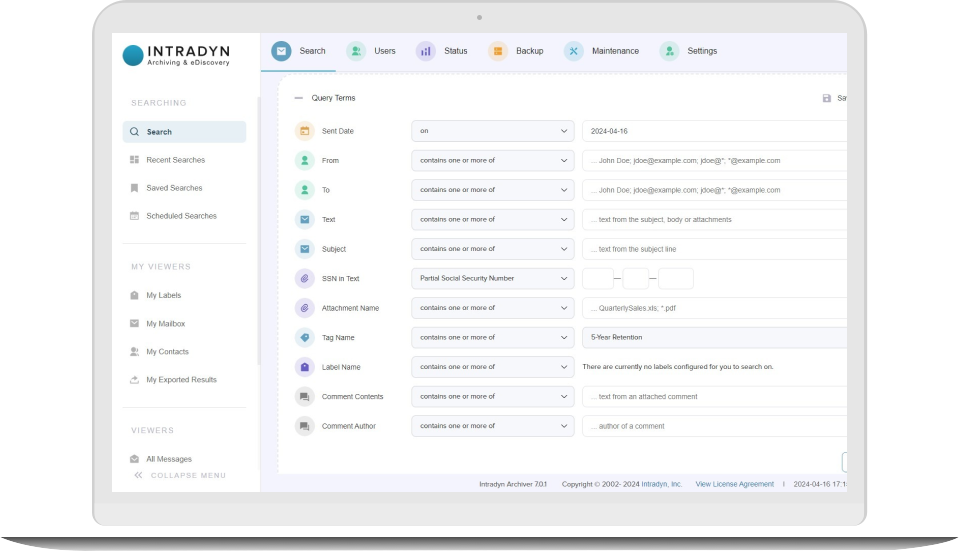Image resolution: width=959 pixels, height=551 pixels.
Task: Open All Messages viewer
Action: 161,459
